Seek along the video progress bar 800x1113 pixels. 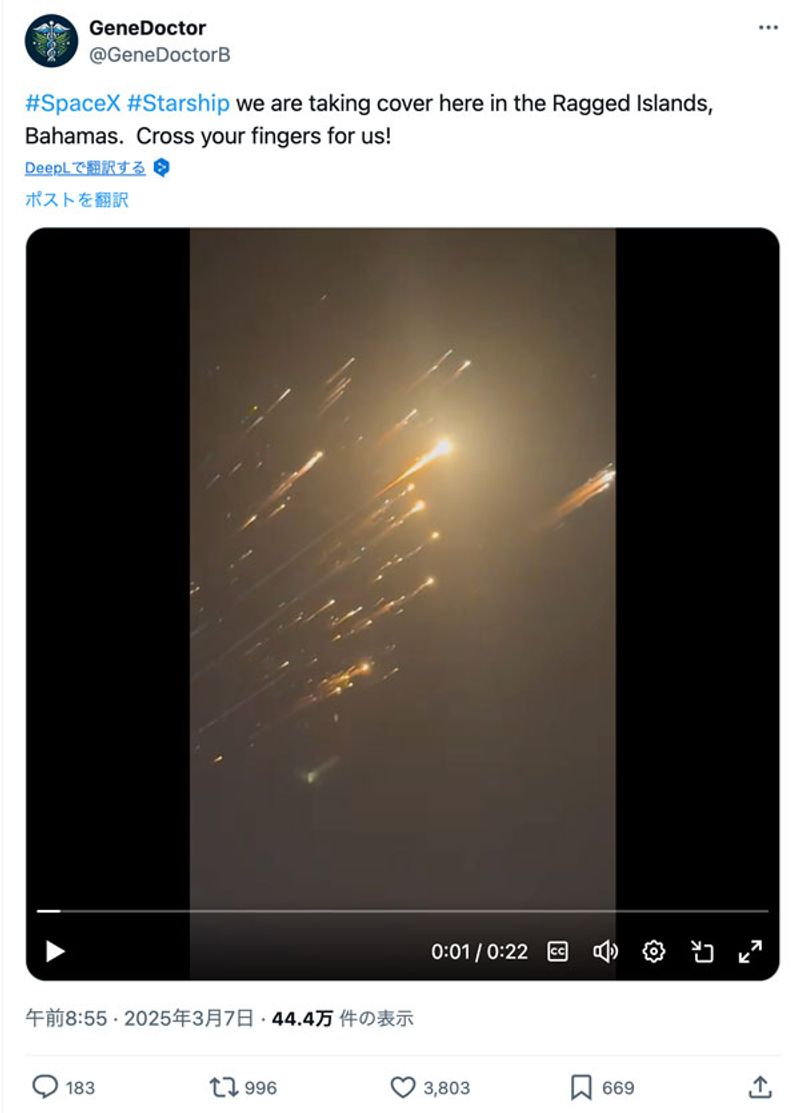pyautogui.click(x=402, y=911)
